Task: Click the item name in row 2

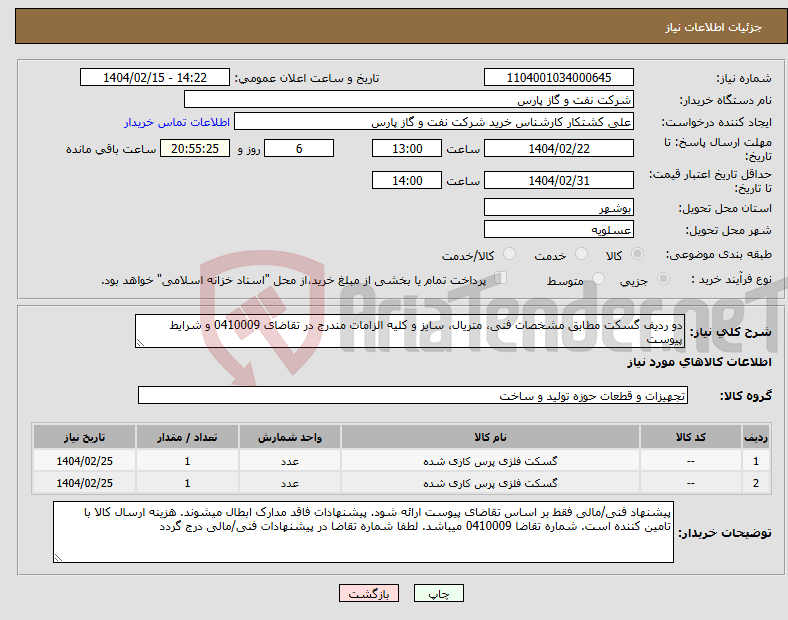Action: (x=490, y=483)
